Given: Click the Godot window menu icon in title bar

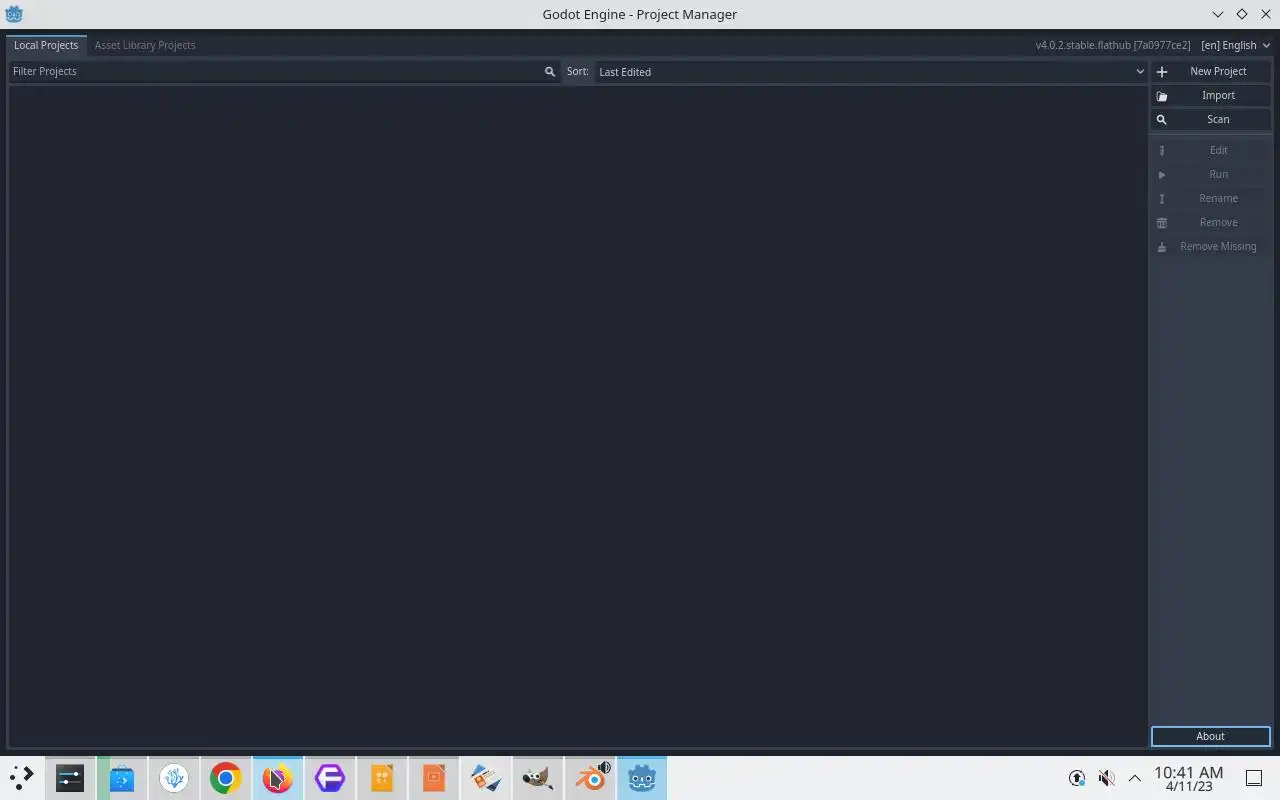Looking at the screenshot, I should pos(14,14).
